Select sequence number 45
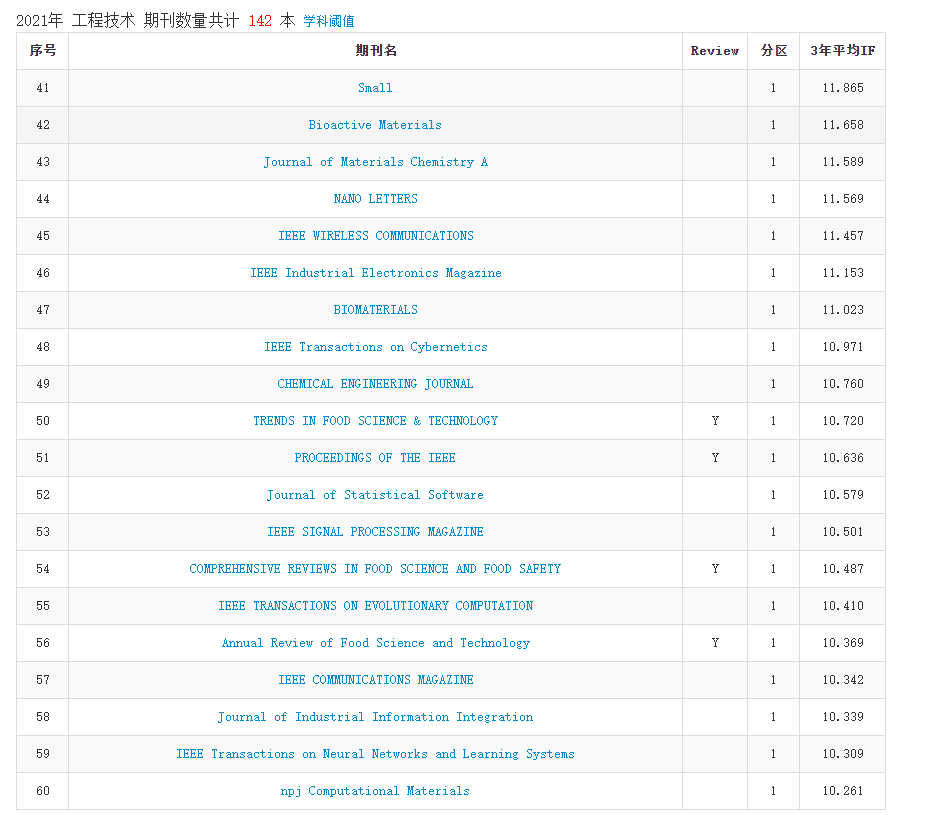This screenshot has width=951, height=815. click(43, 236)
